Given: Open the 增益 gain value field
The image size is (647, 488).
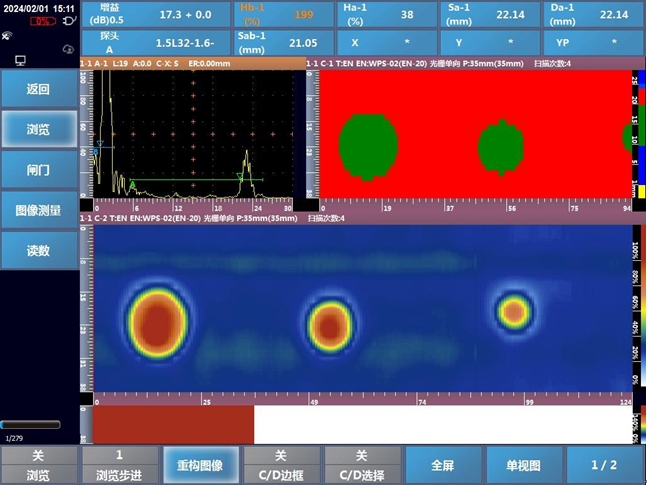Looking at the screenshot, I should click(158, 15).
